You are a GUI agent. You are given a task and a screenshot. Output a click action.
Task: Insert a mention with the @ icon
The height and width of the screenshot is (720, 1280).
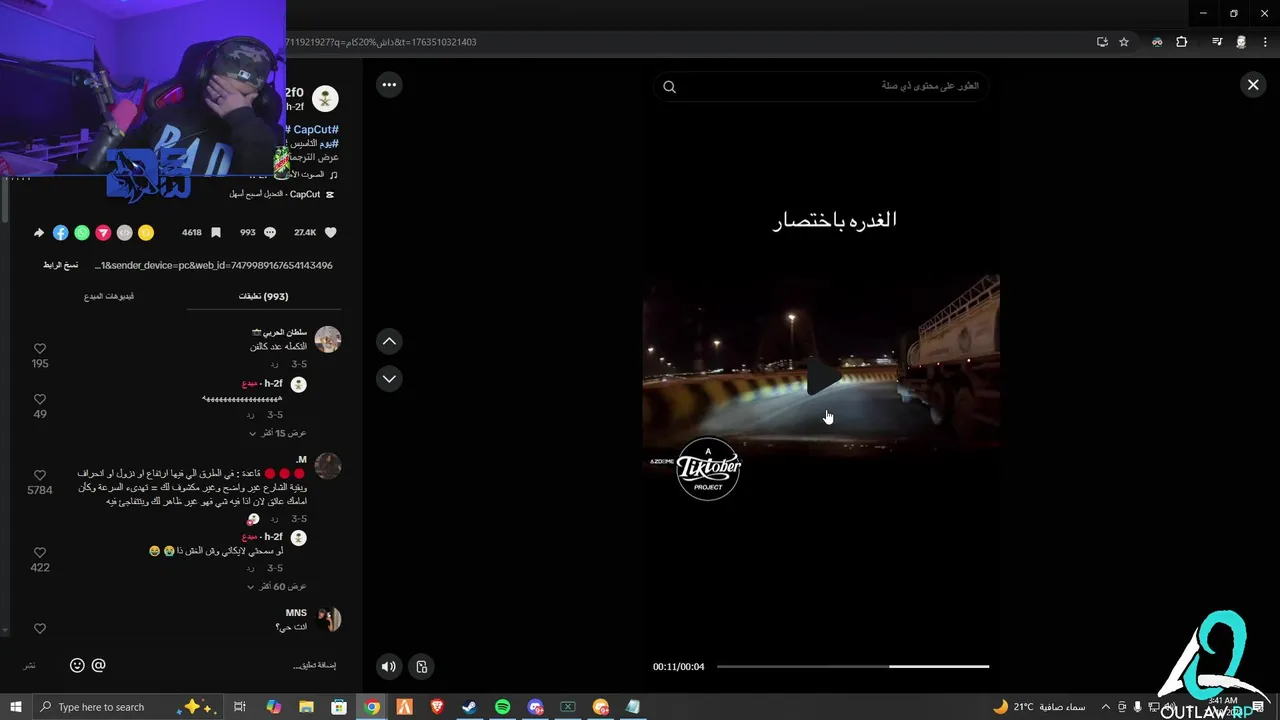click(x=98, y=665)
